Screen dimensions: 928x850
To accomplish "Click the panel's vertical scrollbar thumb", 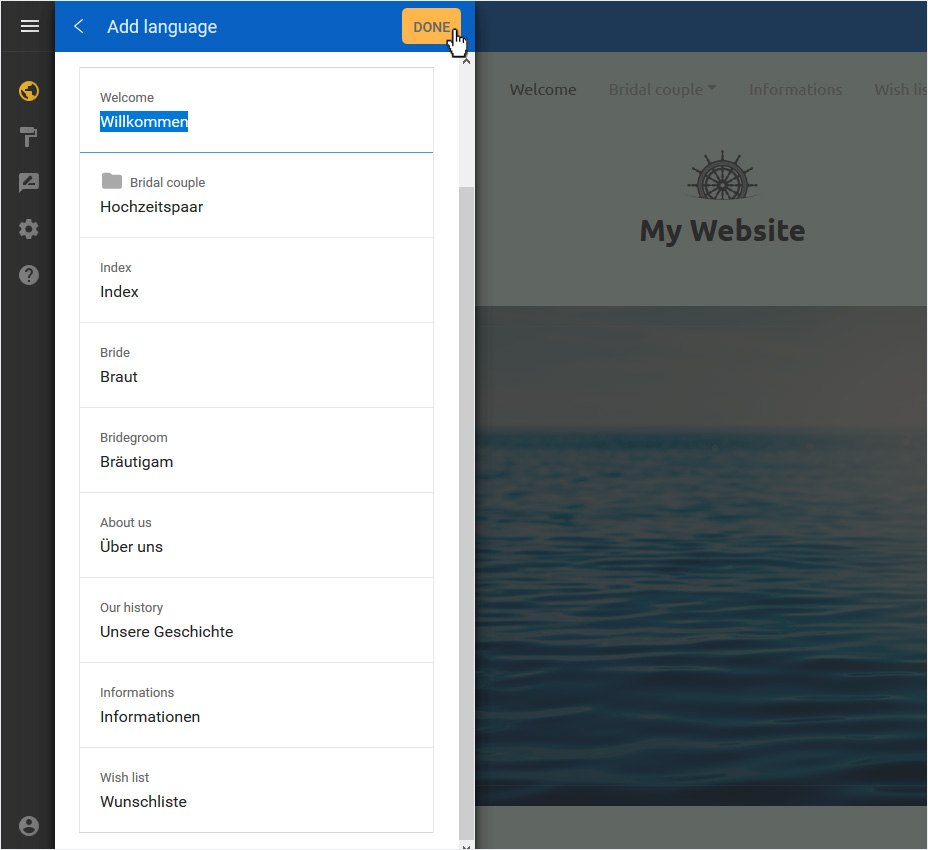I will click(x=466, y=512).
